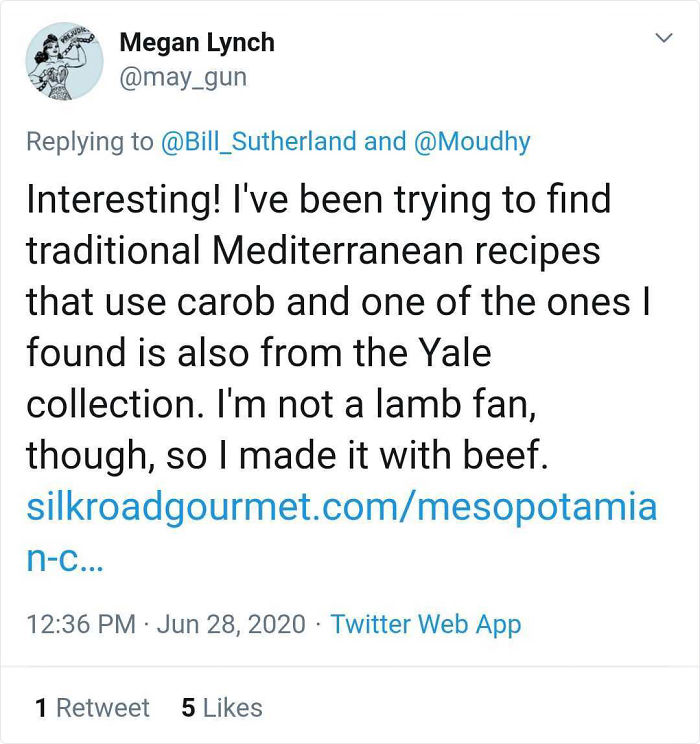Click the 12:36 PM timestamp
This screenshot has height=744, width=700.
(x=80, y=625)
